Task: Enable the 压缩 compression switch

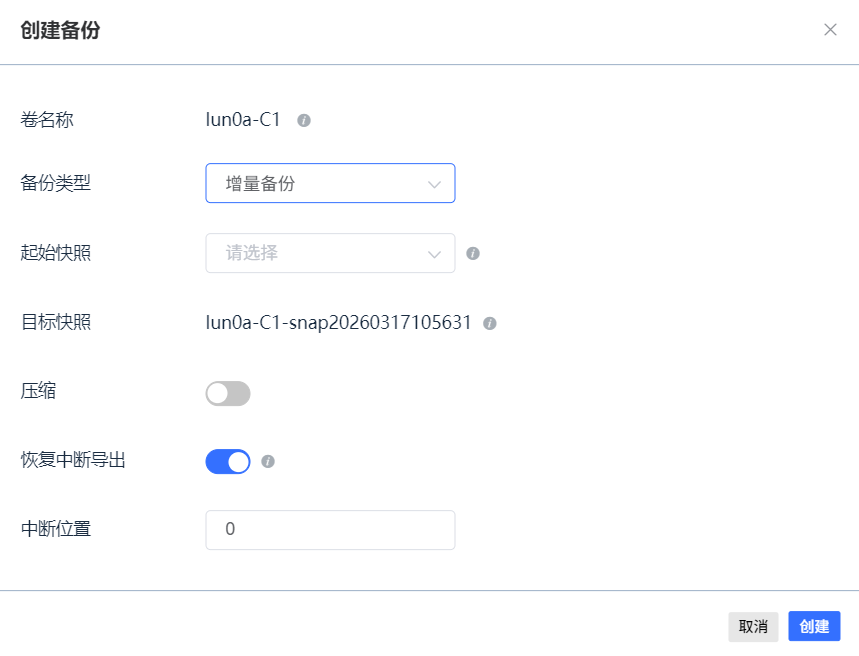Action: [228, 393]
